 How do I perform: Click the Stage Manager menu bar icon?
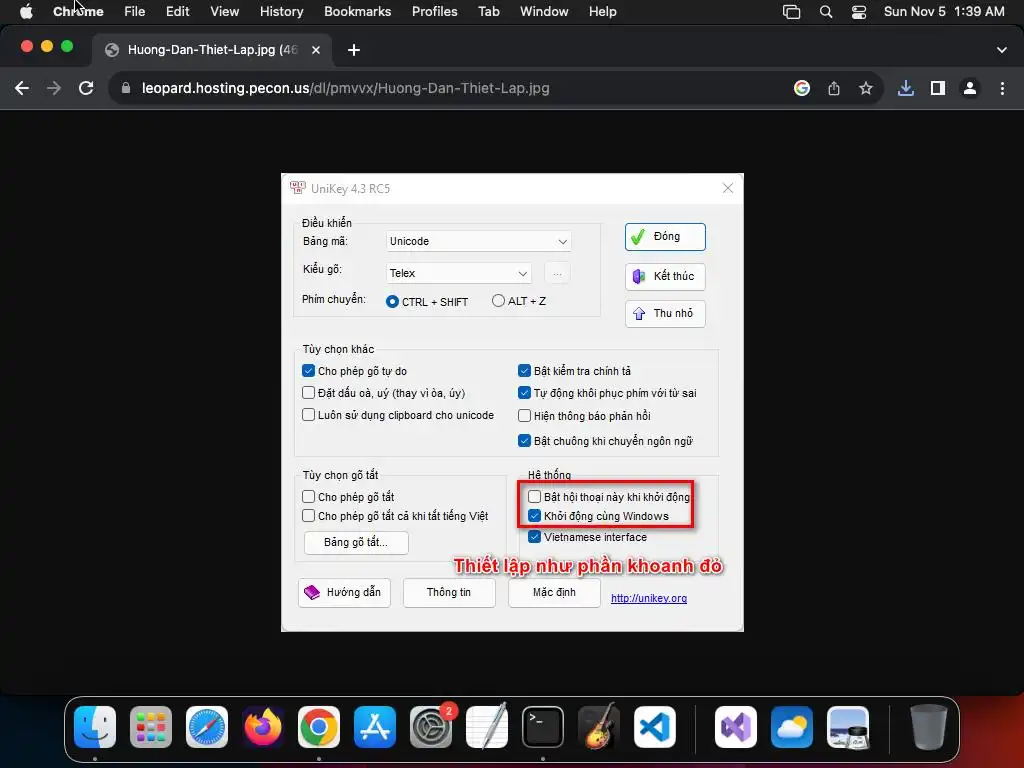792,12
